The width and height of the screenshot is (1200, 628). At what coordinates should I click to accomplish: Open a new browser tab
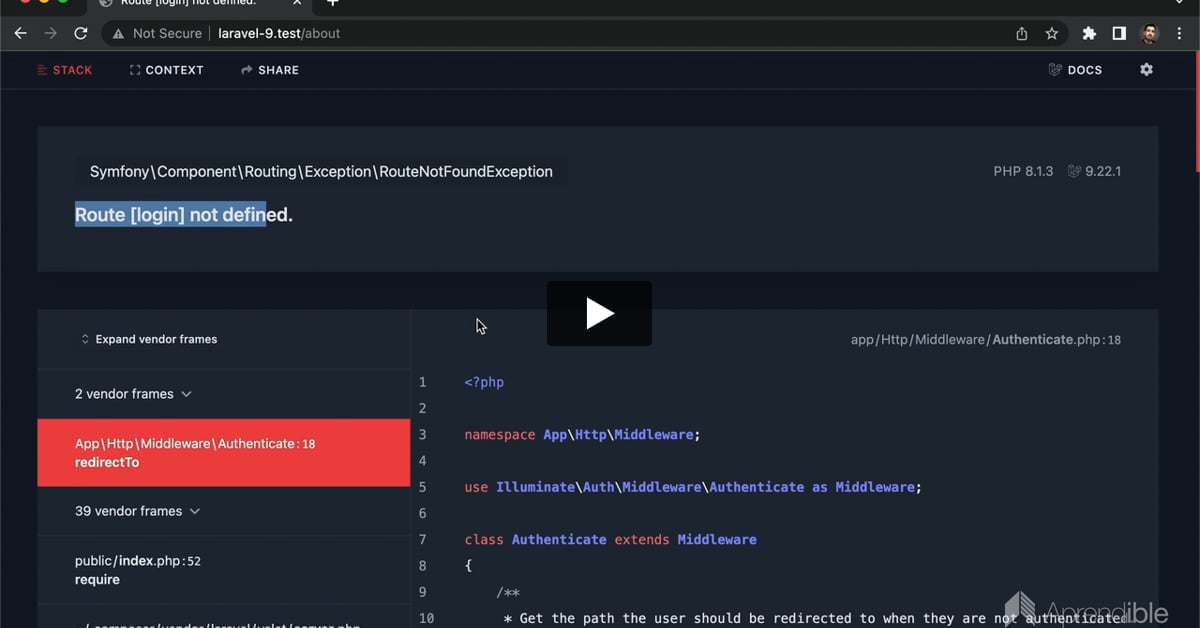333,3
